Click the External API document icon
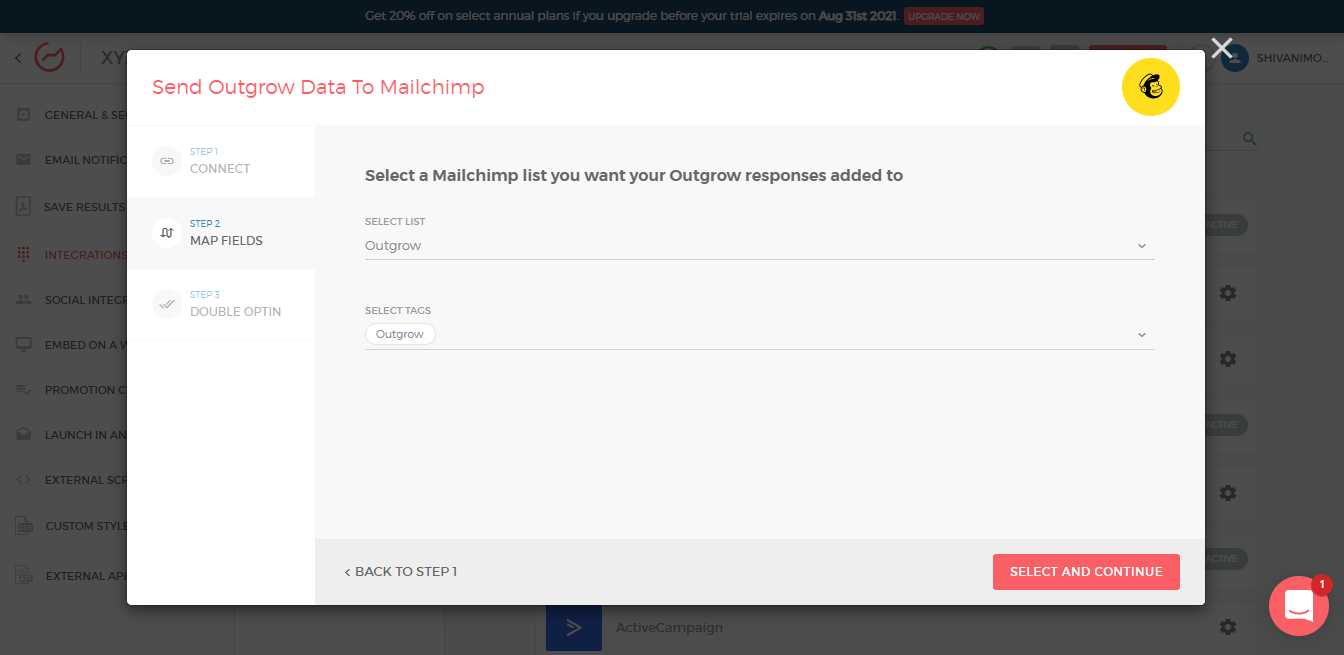The width and height of the screenshot is (1344, 655). pyautogui.click(x=24, y=575)
